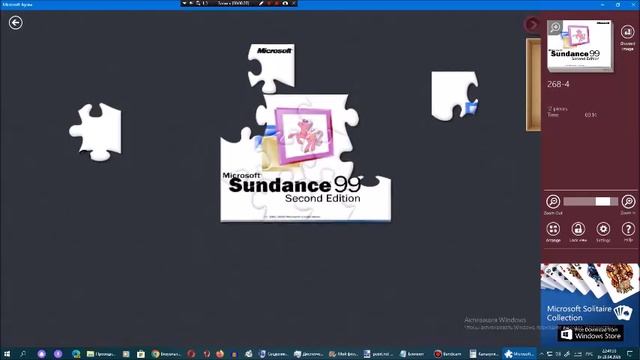640x360 pixels.
Task: Select the assembled Sundance 99 piece cluster
Action: (305, 158)
